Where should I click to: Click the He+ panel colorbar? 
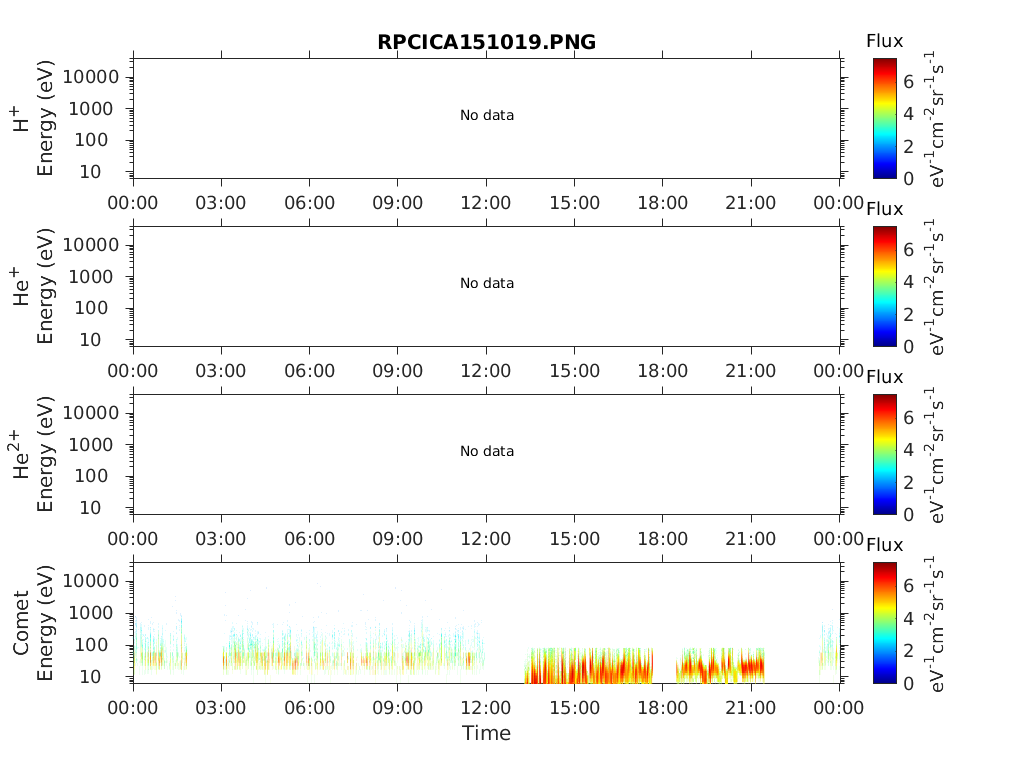[885, 286]
